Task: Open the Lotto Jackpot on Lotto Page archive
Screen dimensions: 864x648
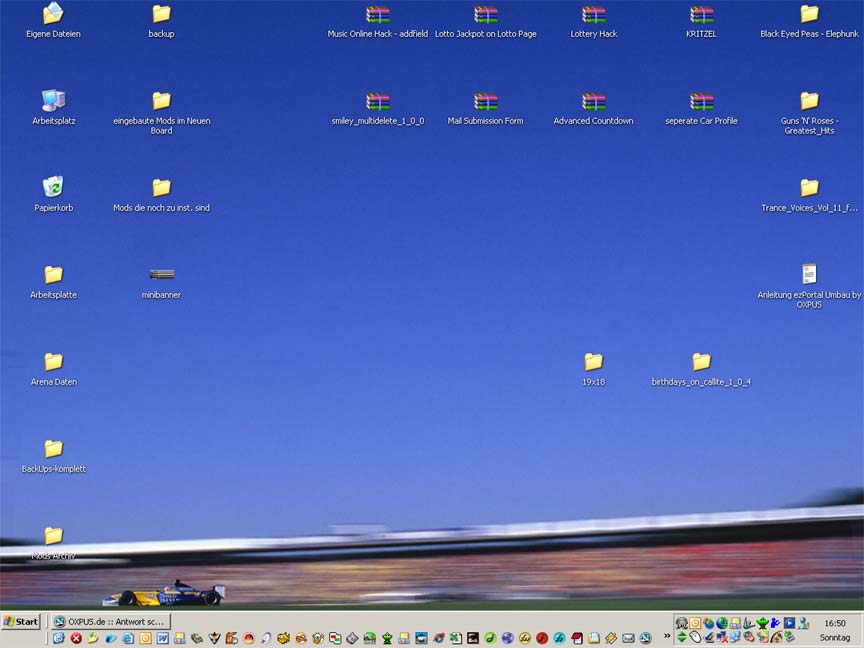Action: (x=485, y=15)
